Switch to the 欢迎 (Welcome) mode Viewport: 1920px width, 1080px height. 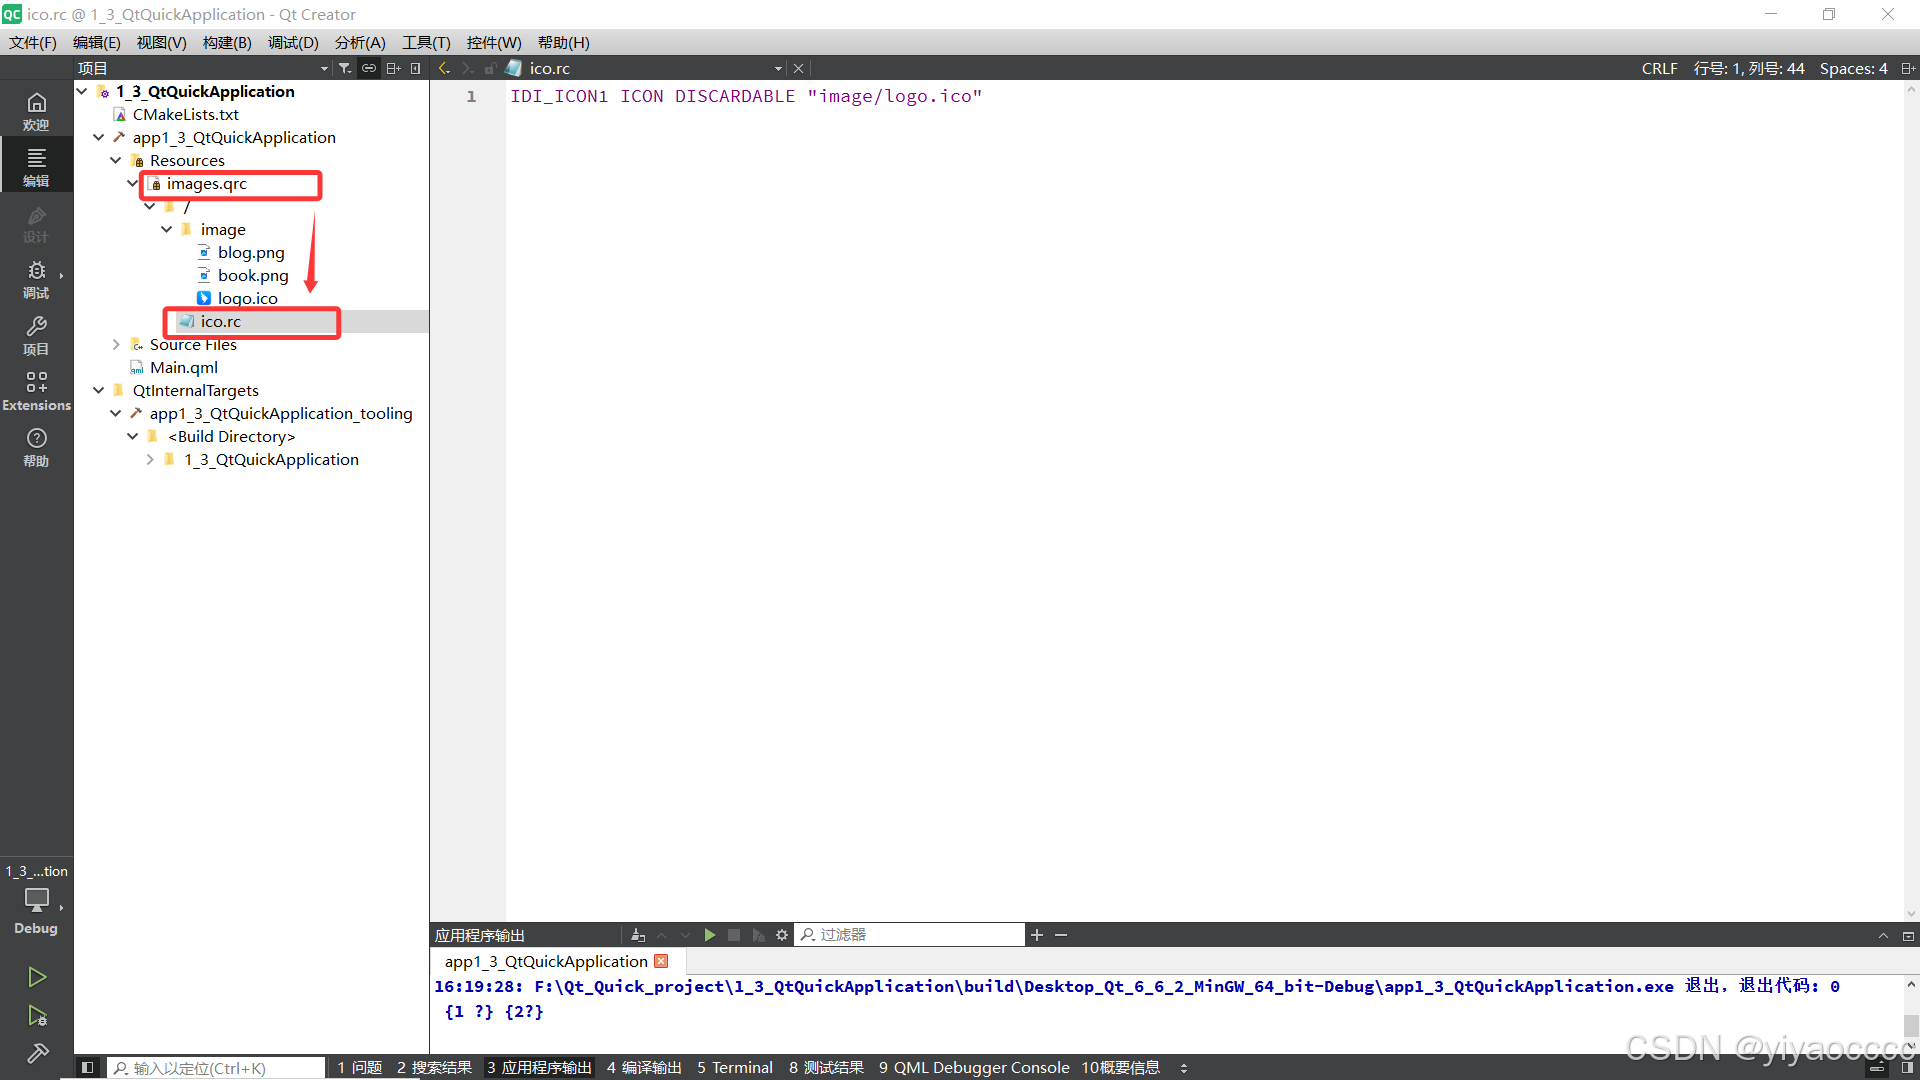36,108
